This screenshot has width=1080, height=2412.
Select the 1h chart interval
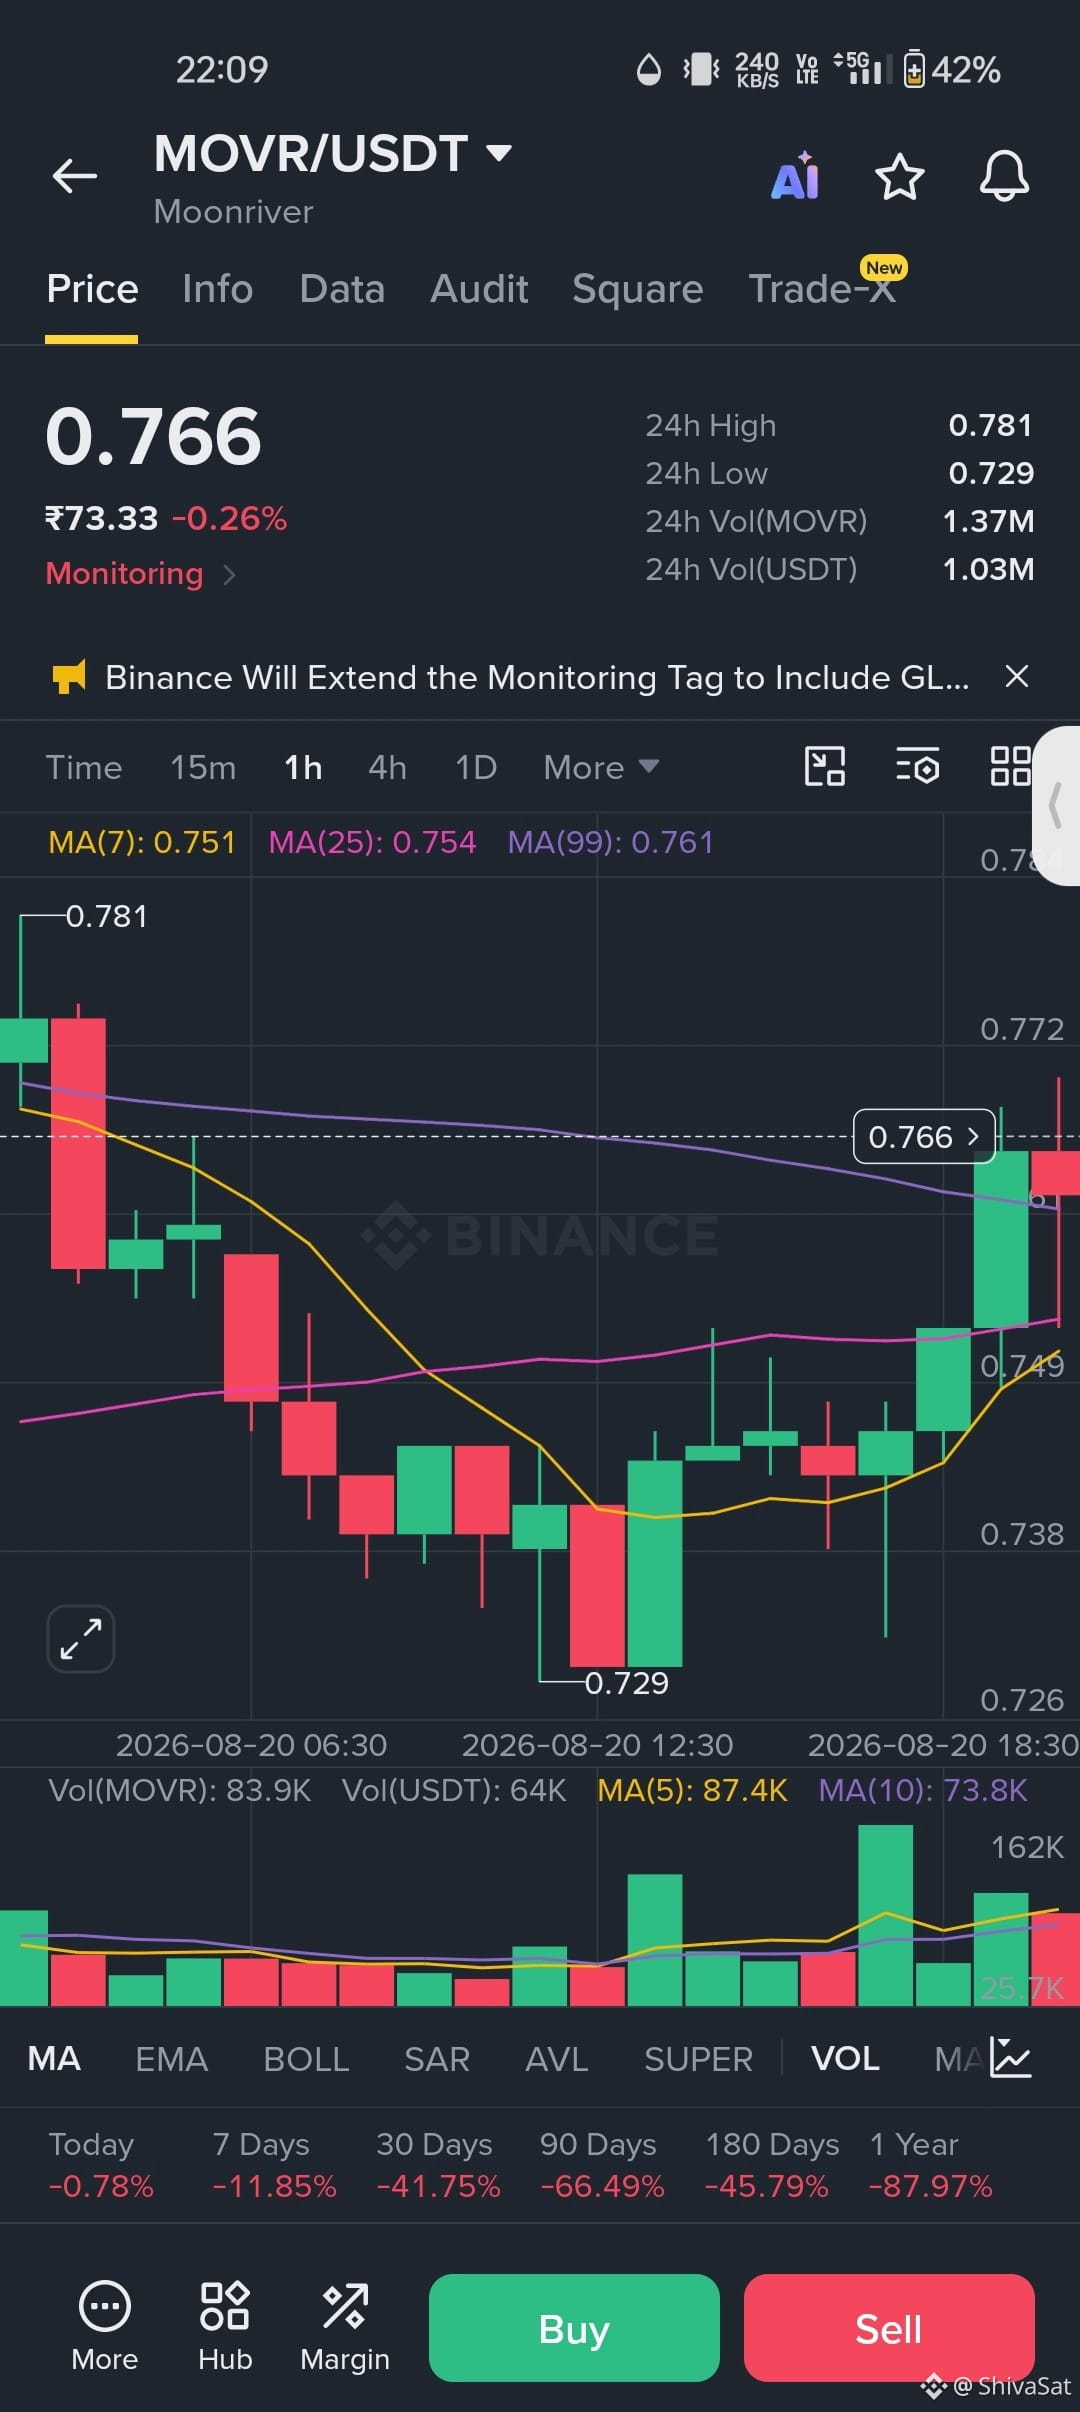[x=303, y=767]
